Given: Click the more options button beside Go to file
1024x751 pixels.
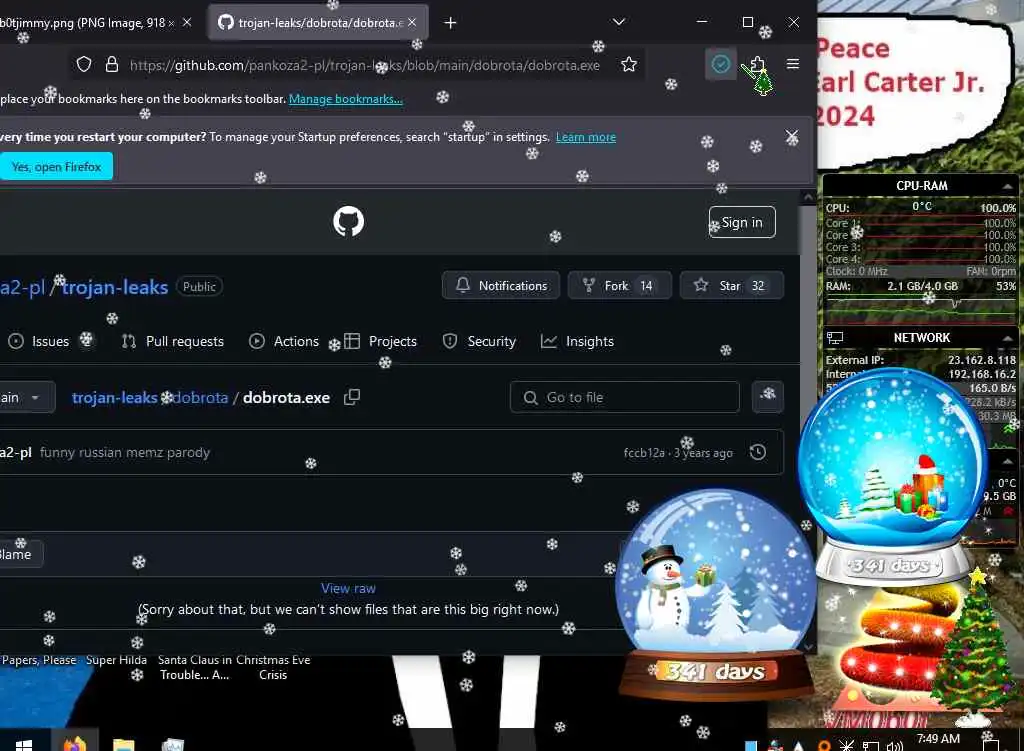Looking at the screenshot, I should coord(768,397).
